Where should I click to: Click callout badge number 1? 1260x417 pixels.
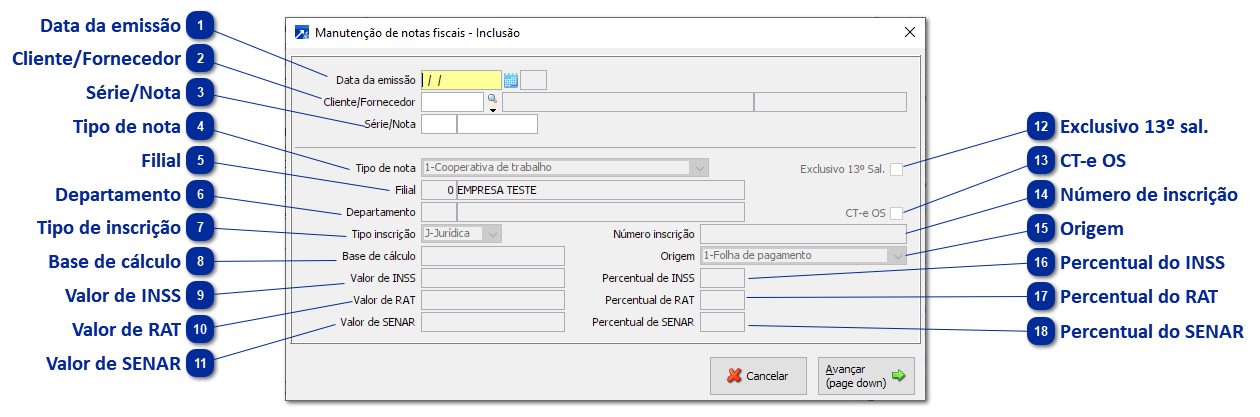pyautogui.click(x=201, y=23)
